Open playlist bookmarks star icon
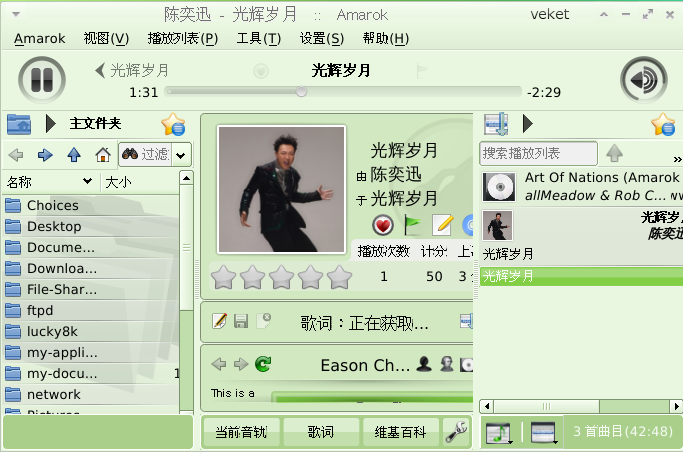The height and width of the screenshot is (452, 683). tap(663, 125)
